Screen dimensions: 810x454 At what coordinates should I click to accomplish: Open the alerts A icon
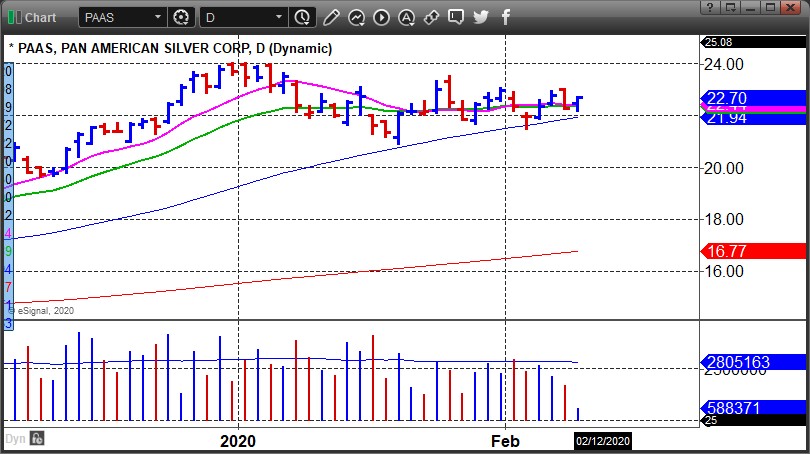[x=407, y=17]
